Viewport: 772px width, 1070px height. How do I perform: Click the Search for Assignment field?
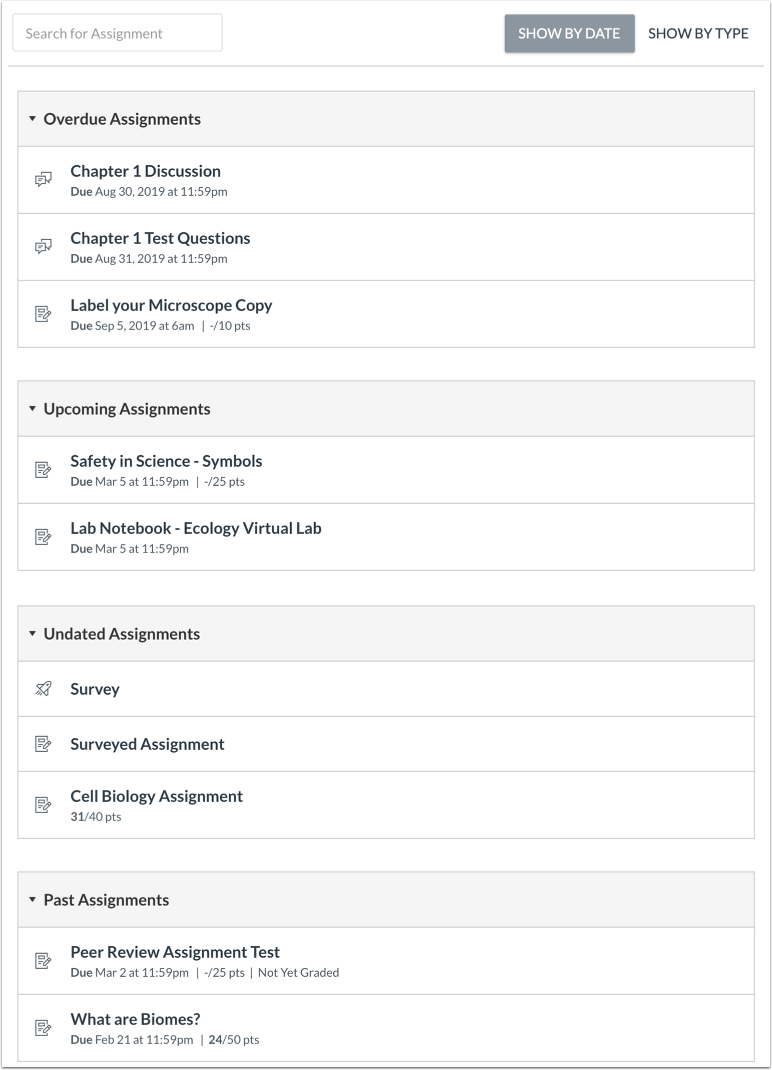[x=117, y=33]
